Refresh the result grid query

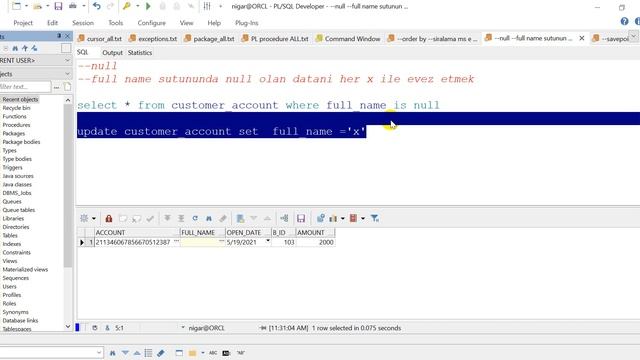click(195, 218)
